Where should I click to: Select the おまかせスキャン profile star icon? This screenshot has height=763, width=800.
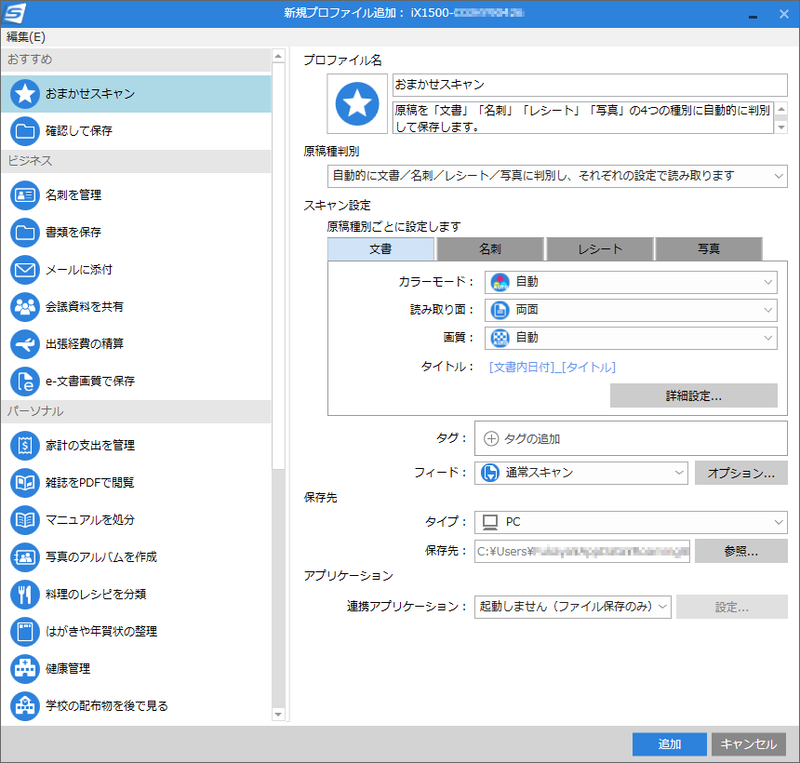(25, 95)
